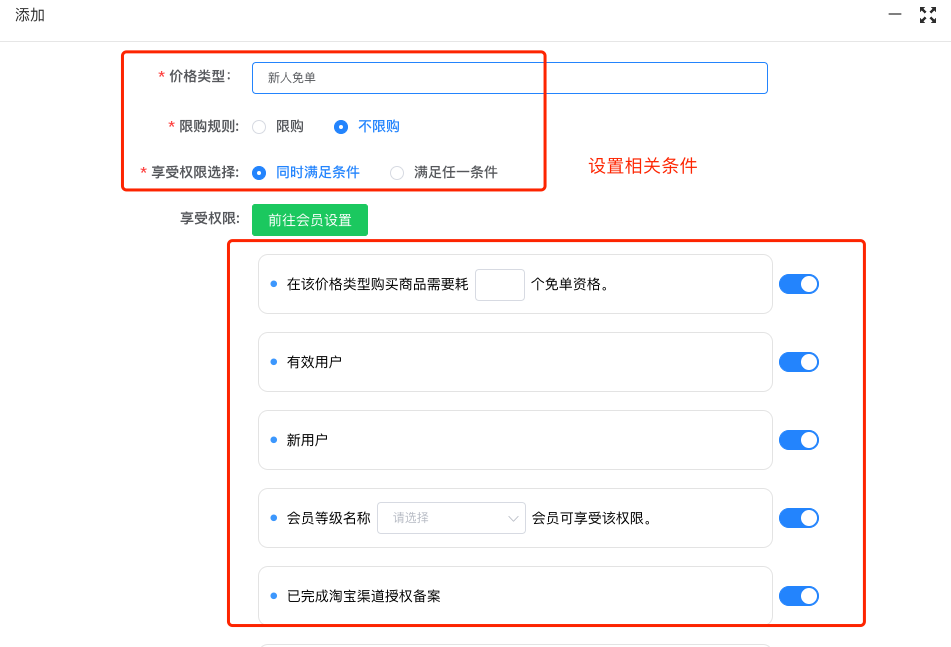Select the 限购 radio option
Image resolution: width=951 pixels, height=647 pixels.
[278, 126]
